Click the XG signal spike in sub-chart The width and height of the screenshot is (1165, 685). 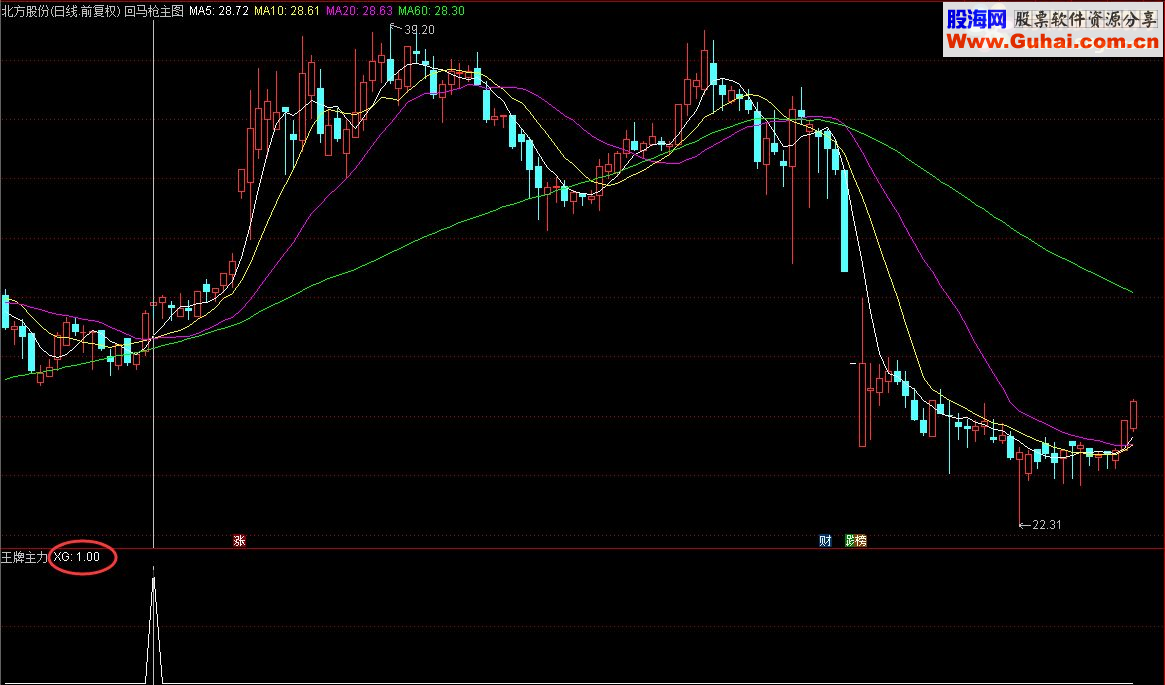pyautogui.click(x=154, y=624)
